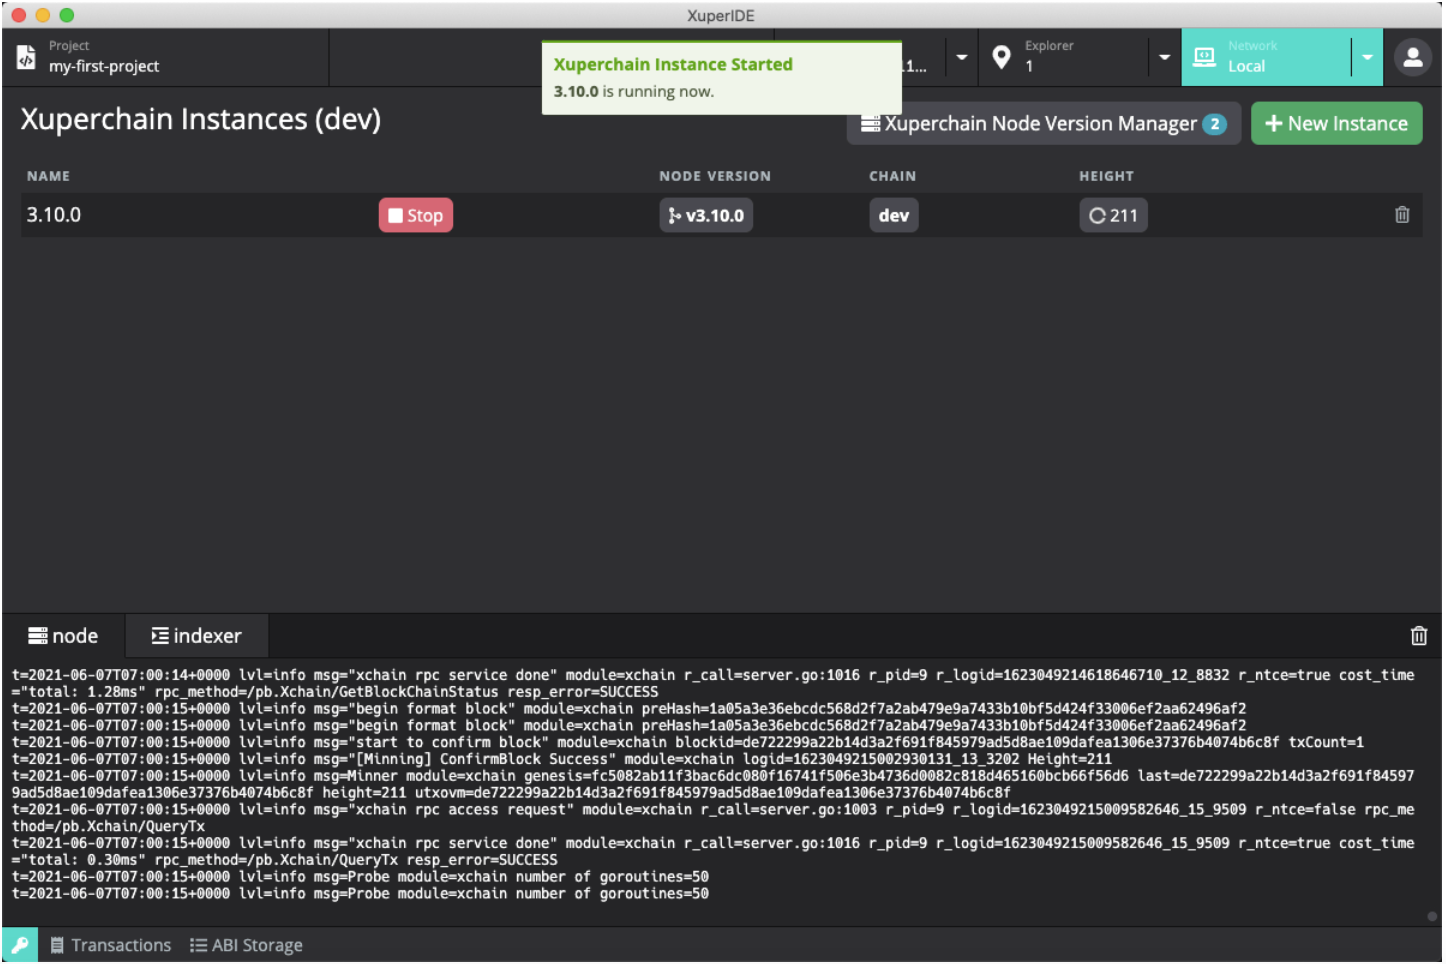The width and height of the screenshot is (1446, 964).
Task: Switch to the node log tab
Action: (63, 636)
